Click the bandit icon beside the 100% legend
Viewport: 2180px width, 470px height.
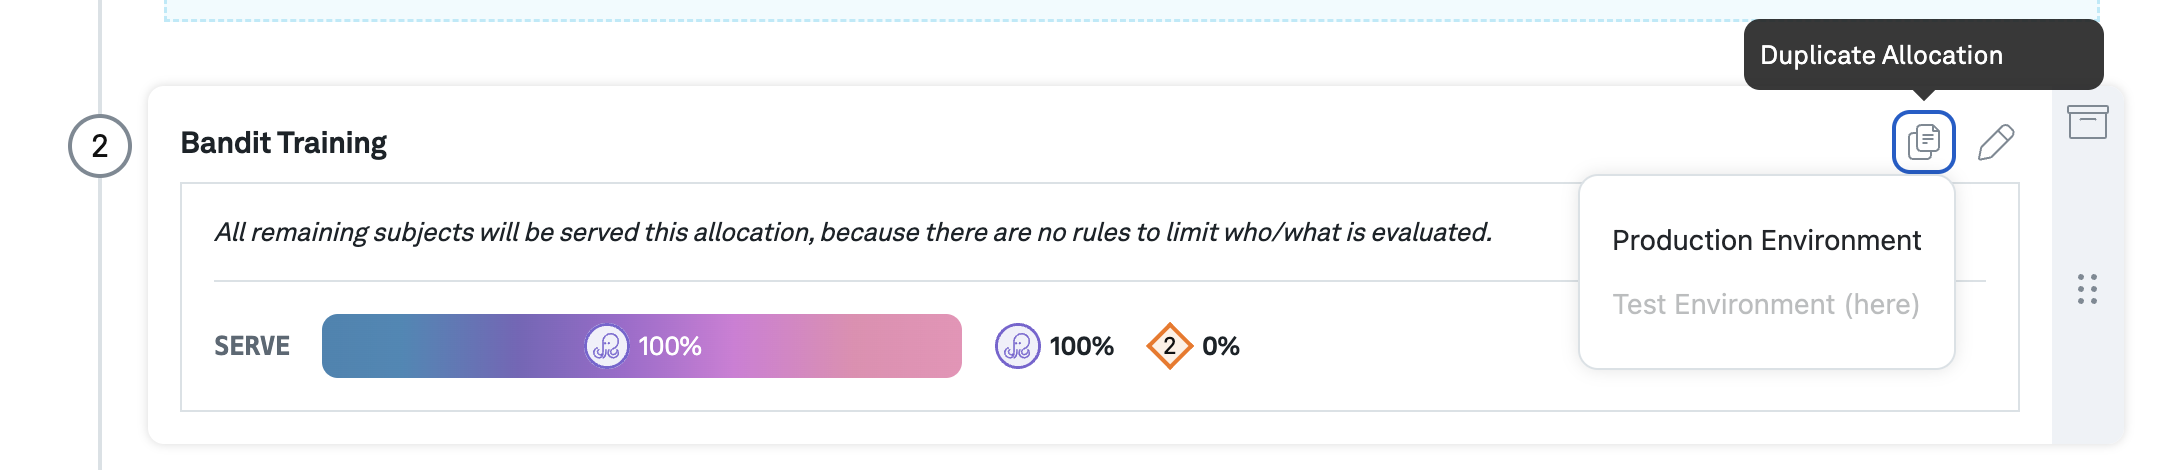(x=1017, y=346)
